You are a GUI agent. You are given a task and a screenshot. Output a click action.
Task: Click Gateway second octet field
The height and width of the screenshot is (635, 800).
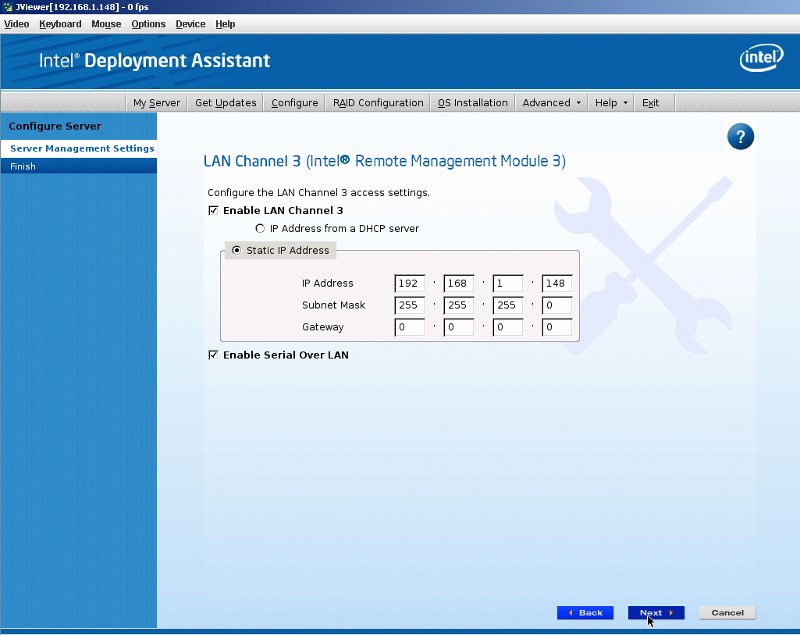pos(459,327)
